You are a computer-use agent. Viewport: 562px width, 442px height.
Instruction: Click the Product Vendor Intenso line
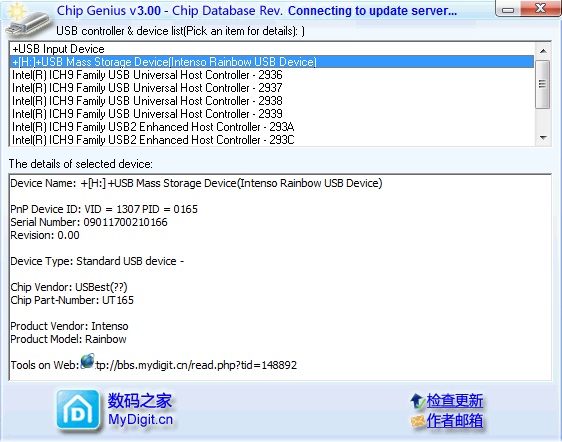point(69,326)
